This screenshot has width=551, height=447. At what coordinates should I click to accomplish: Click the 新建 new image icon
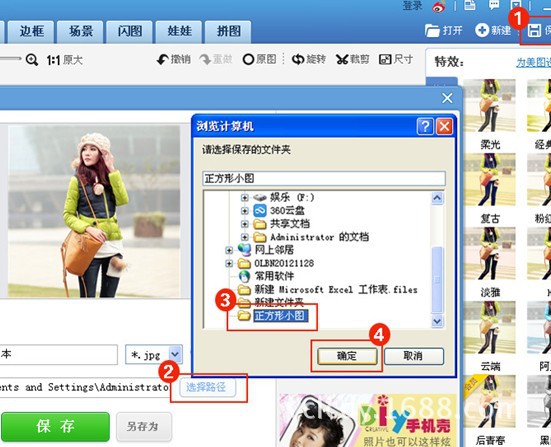pyautogui.click(x=482, y=30)
